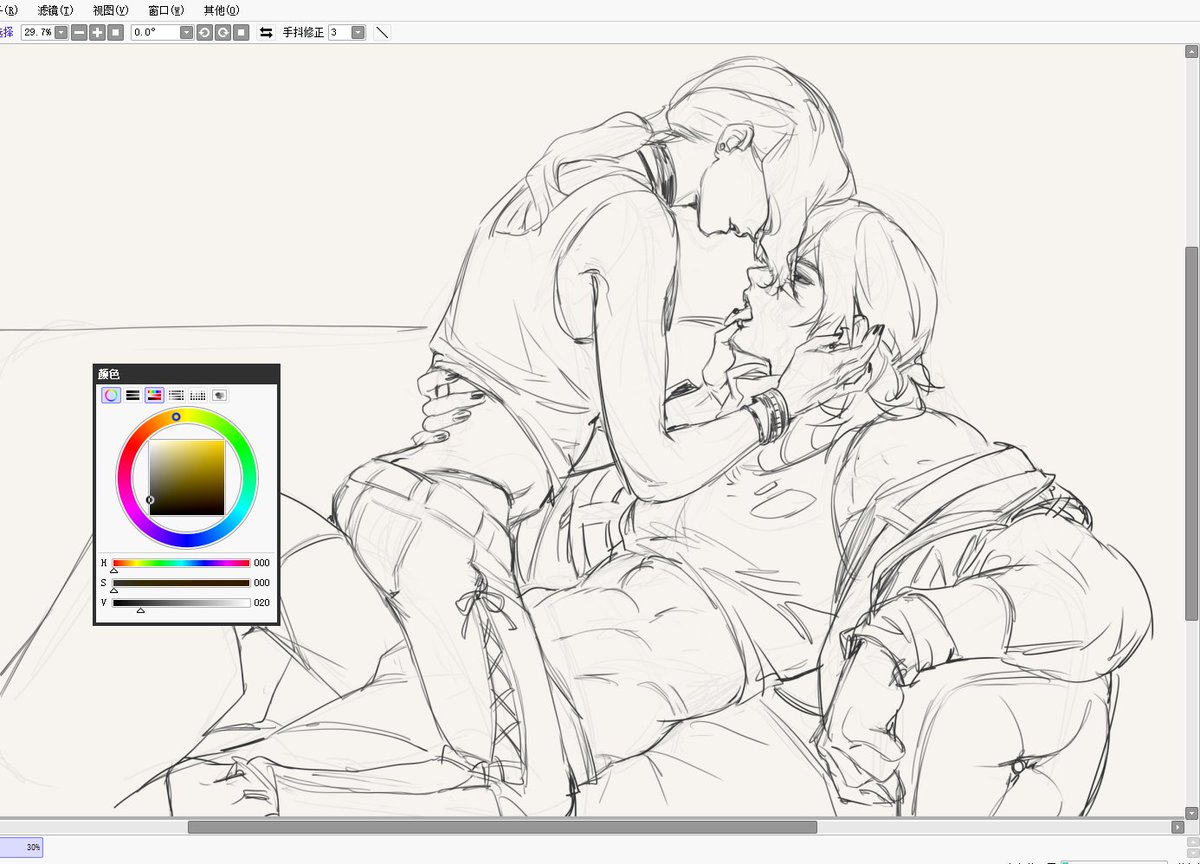
Task: Click the 29.7% zoom value field
Action: [x=37, y=32]
